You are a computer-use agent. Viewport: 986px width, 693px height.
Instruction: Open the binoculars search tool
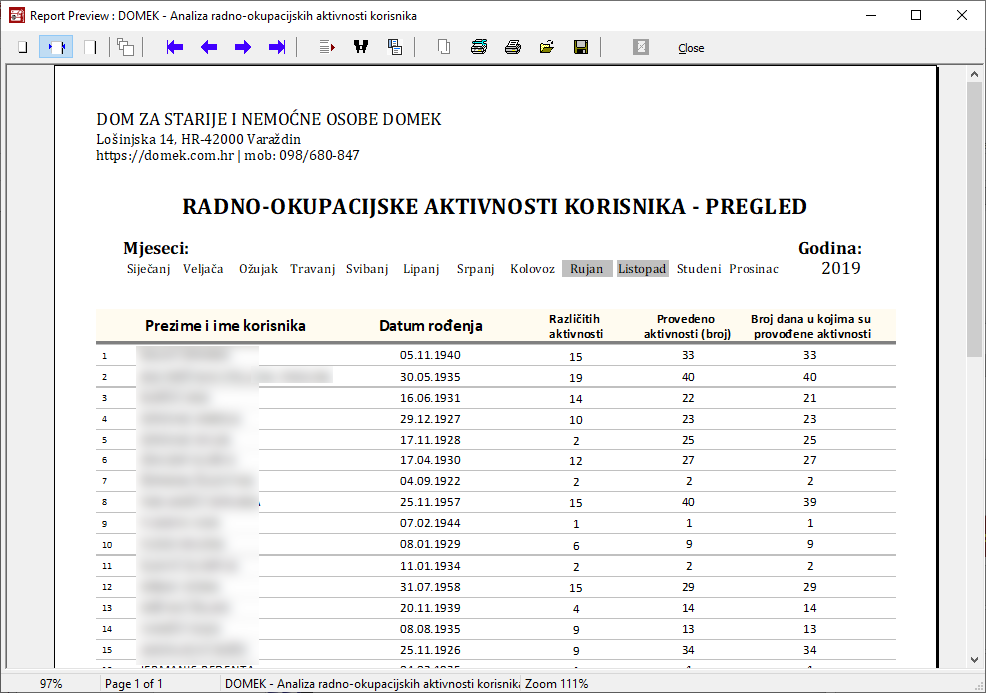pyautogui.click(x=361, y=47)
